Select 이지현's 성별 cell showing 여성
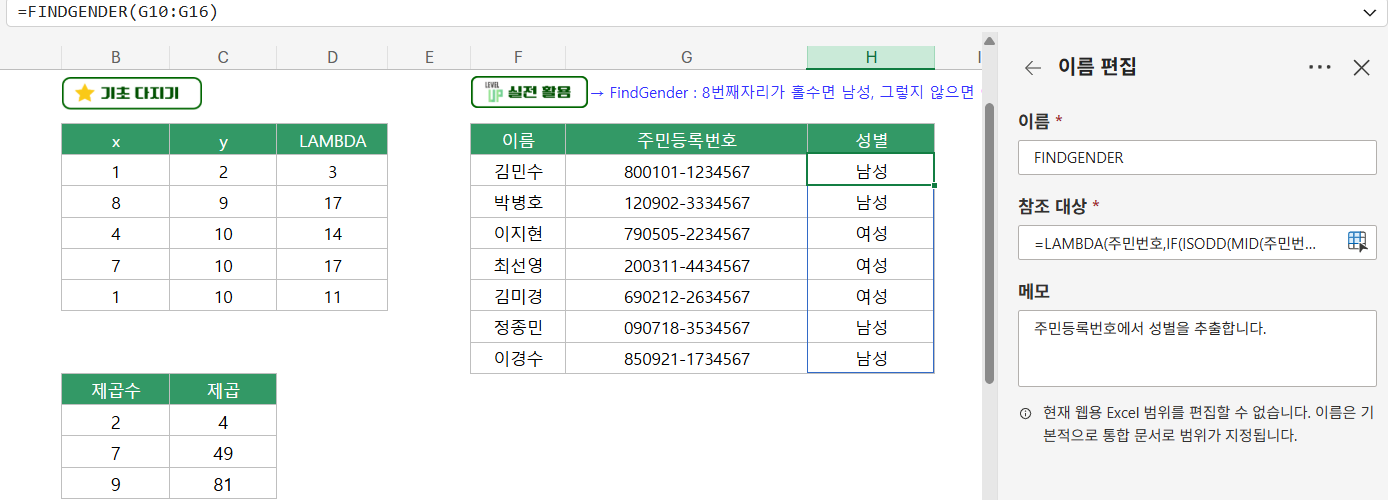 coord(871,233)
